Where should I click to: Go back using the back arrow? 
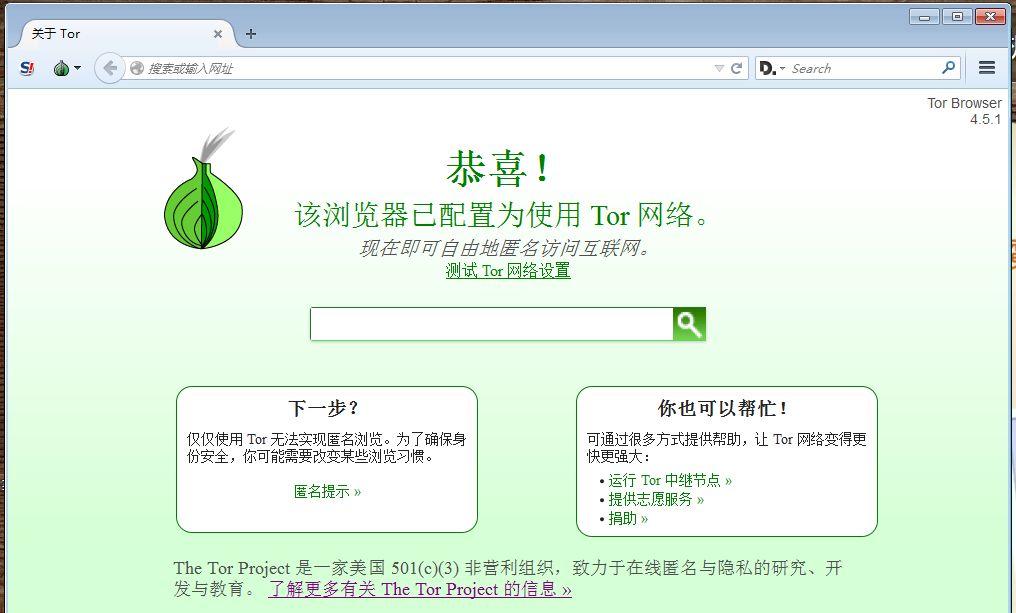coord(110,68)
